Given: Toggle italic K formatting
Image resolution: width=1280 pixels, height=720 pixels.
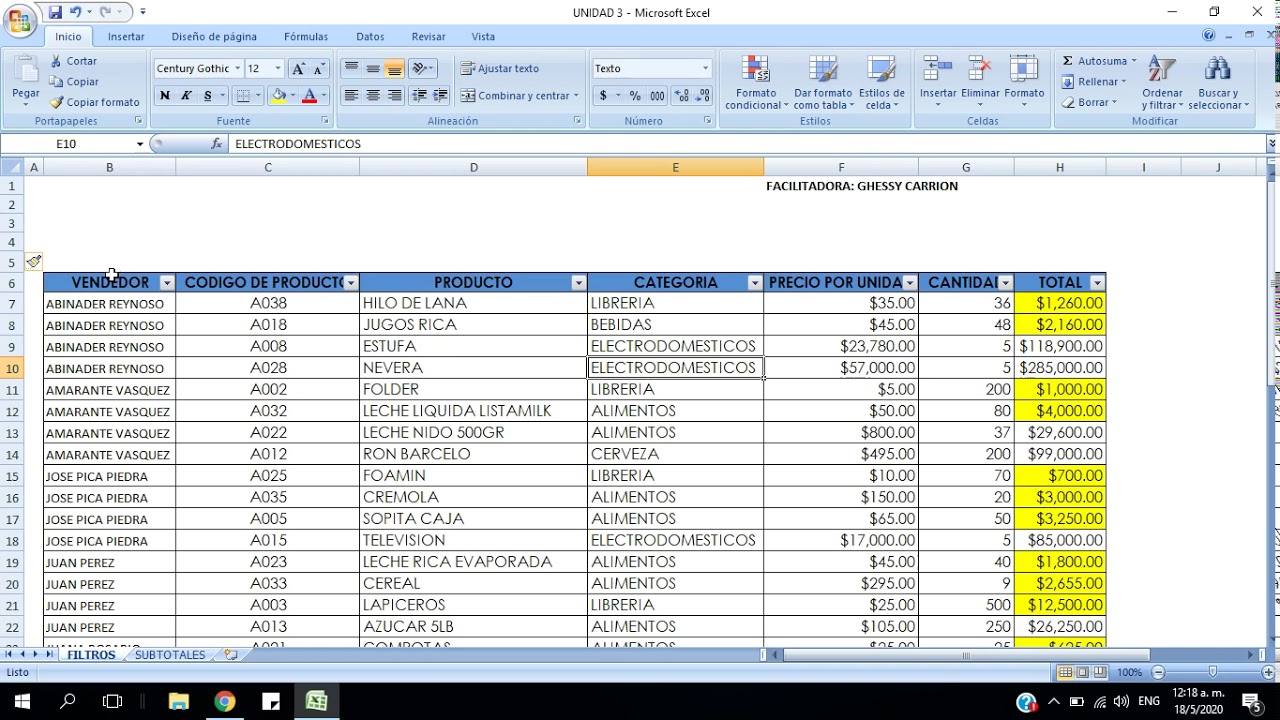Looking at the screenshot, I should (x=186, y=95).
